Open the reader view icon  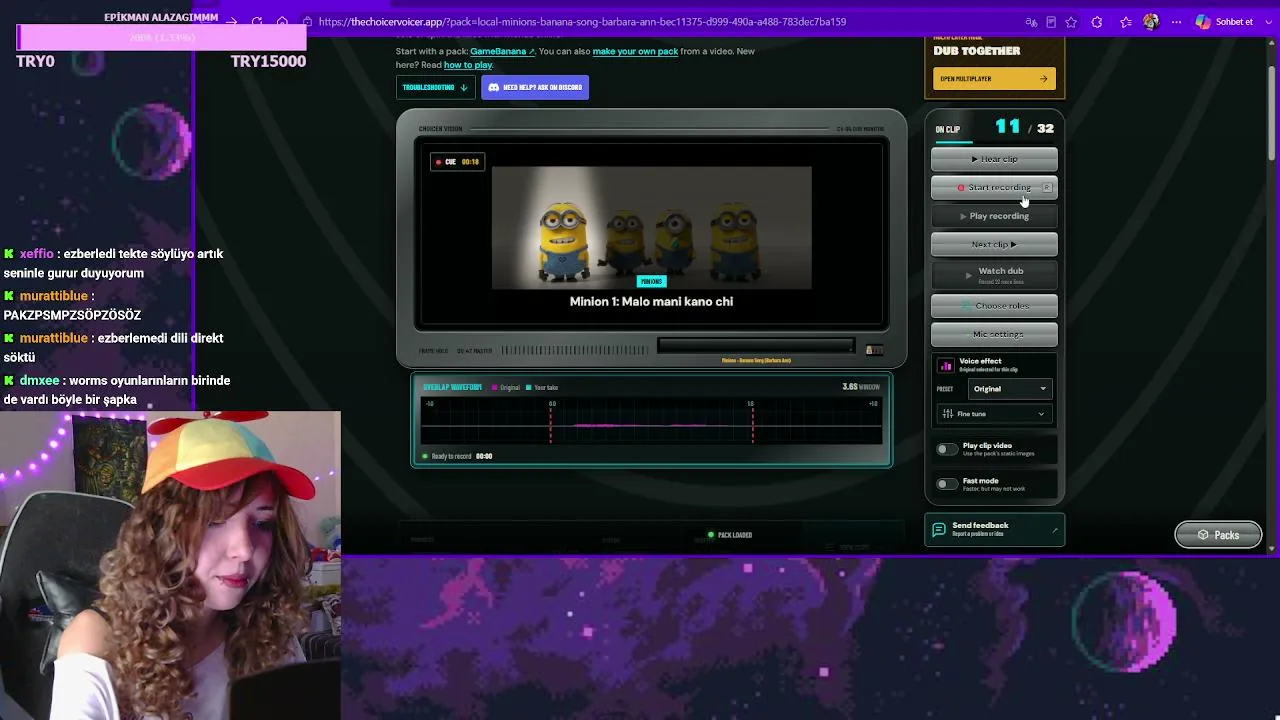pyautogui.click(x=1051, y=22)
